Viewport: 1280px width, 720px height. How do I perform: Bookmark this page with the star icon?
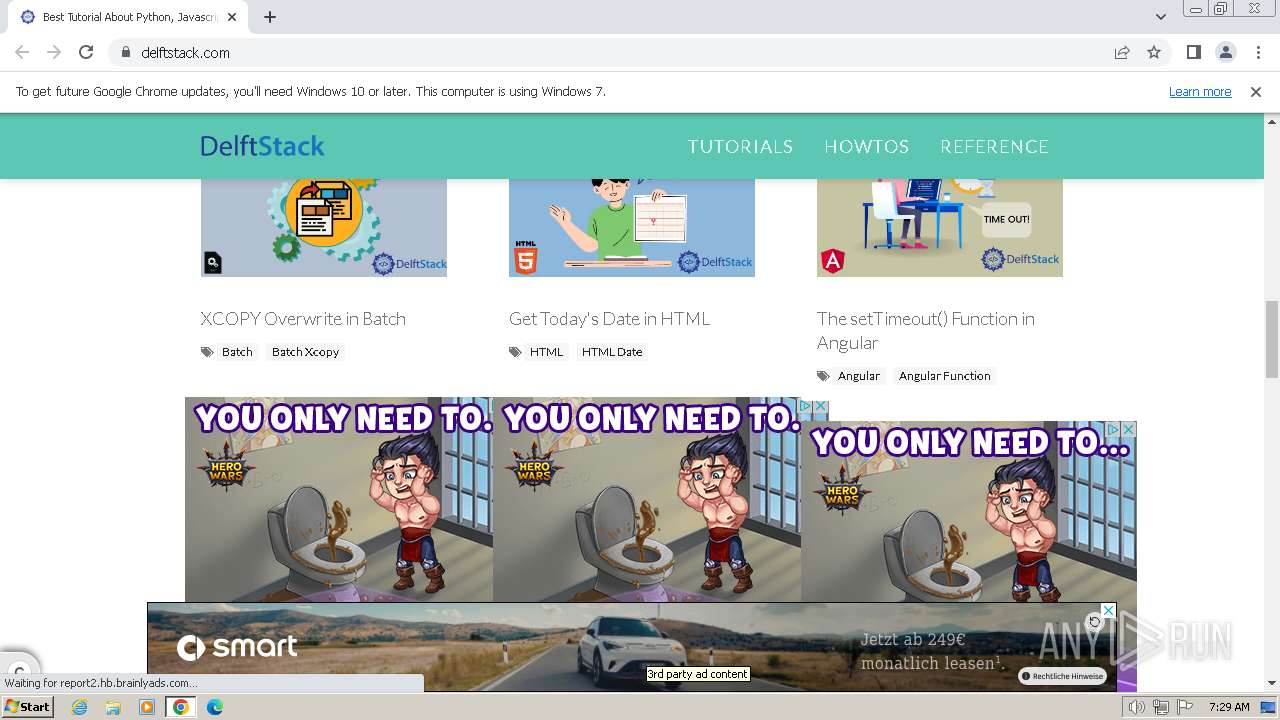point(1154,52)
